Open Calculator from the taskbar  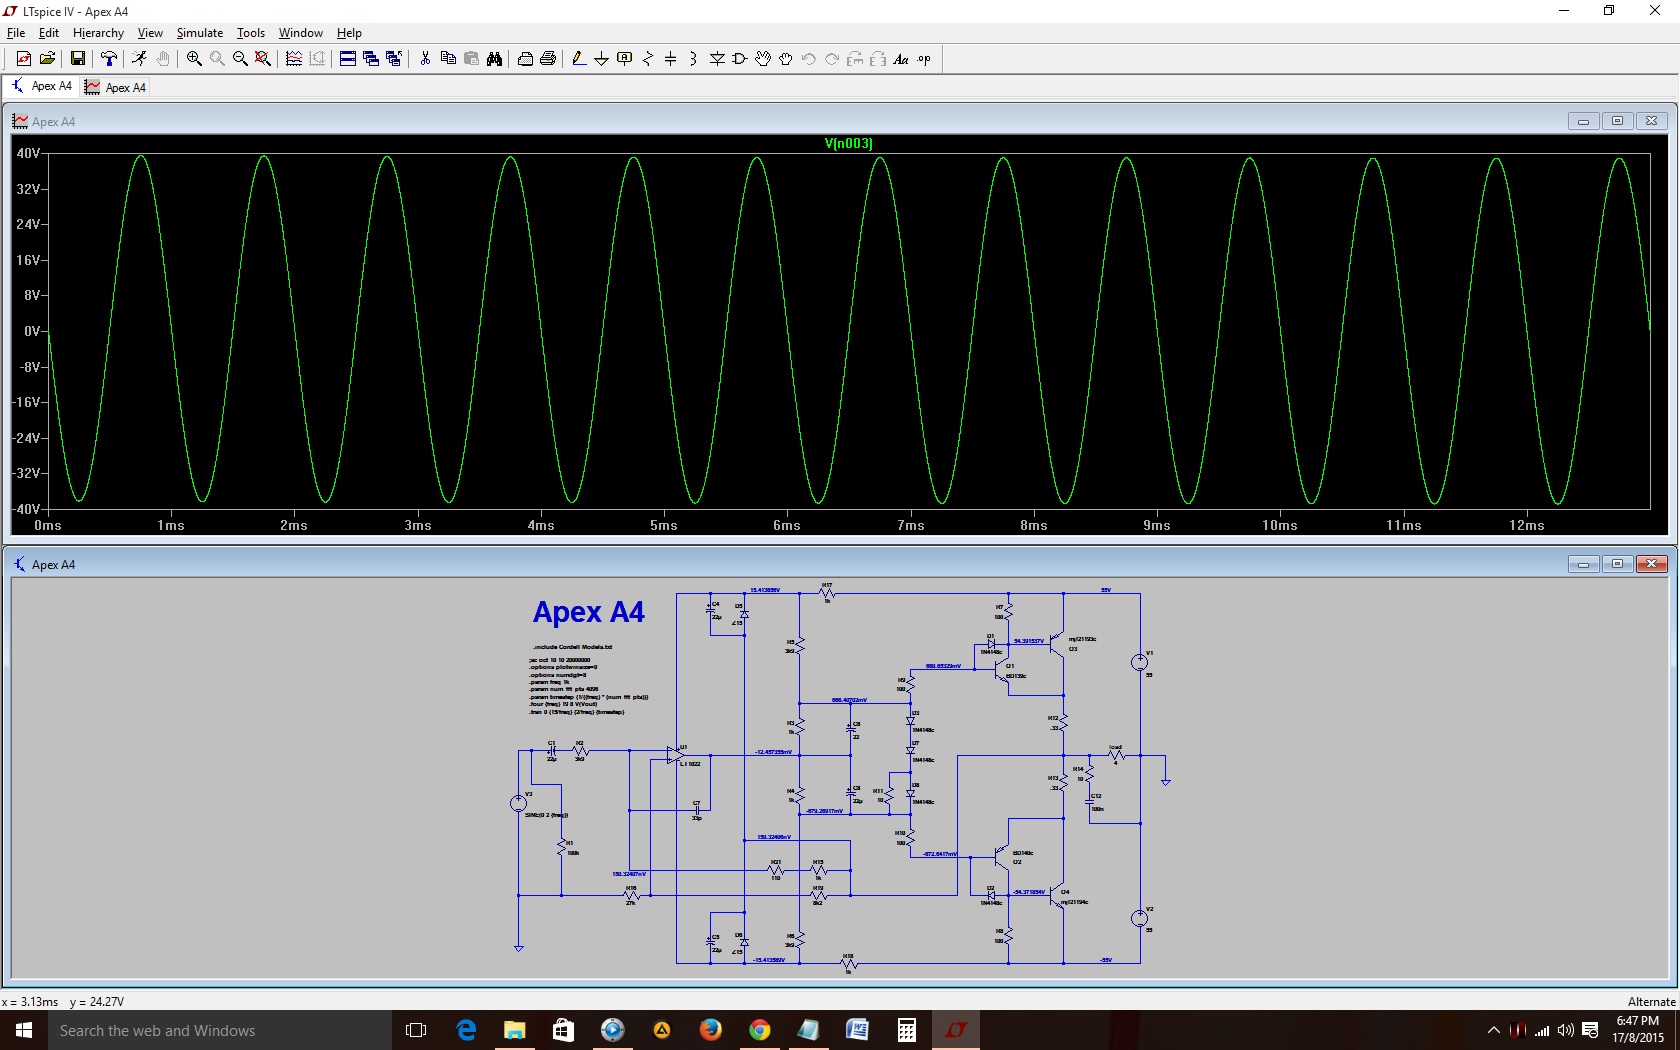907,1030
